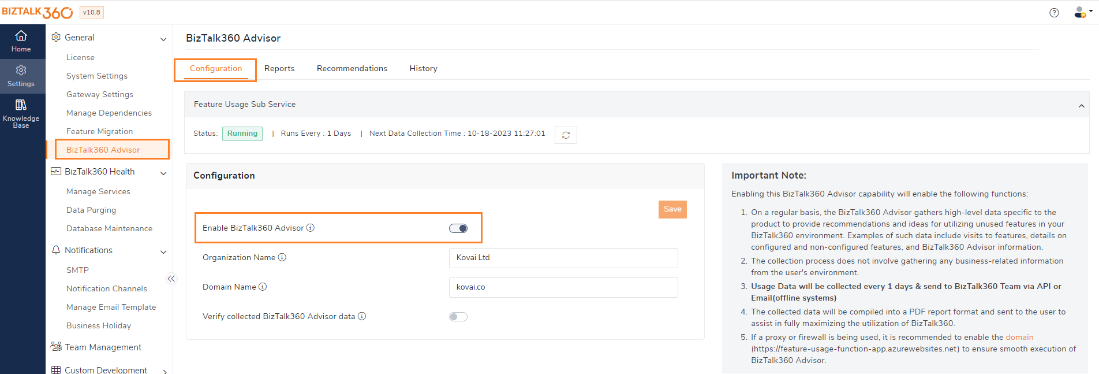Click info icon beside Verify collected data
Image resolution: width=1099 pixels, height=374 pixels.
coord(362,317)
